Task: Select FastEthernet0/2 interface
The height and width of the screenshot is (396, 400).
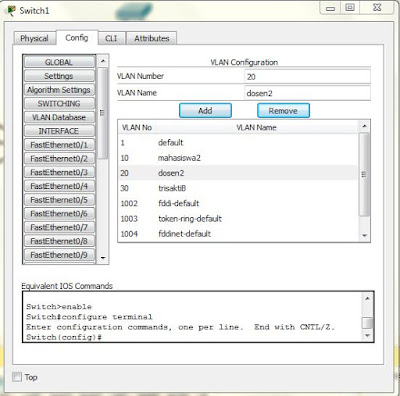Action: coord(59,158)
